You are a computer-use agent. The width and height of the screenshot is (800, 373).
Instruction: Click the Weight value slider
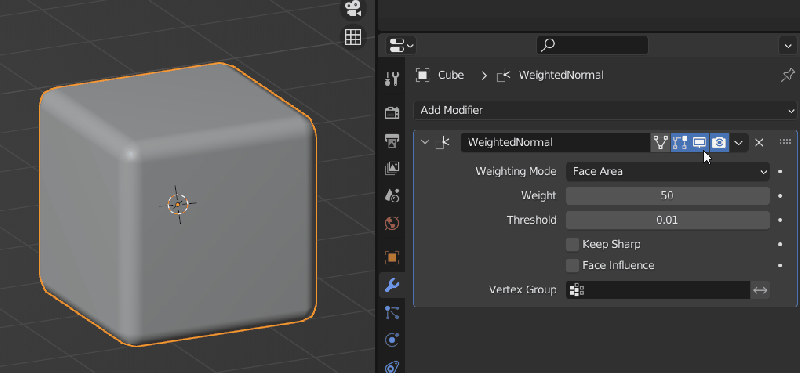tap(667, 195)
